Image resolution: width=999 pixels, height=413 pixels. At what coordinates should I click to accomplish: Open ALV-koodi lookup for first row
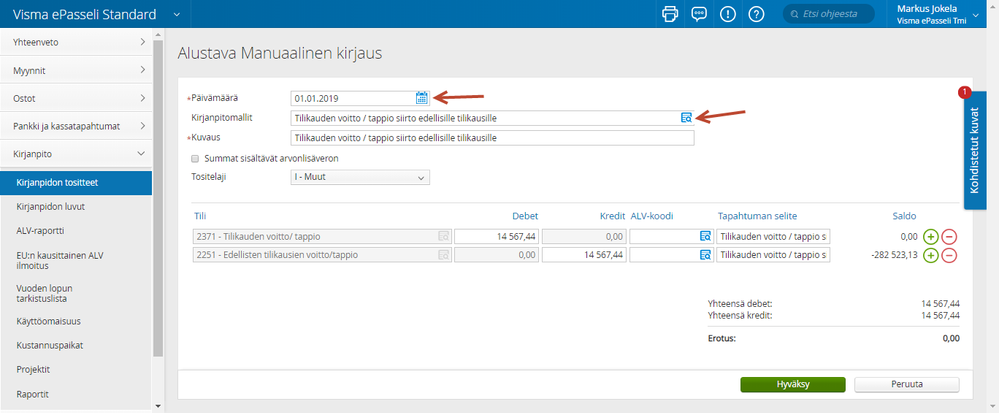pyautogui.click(x=705, y=236)
